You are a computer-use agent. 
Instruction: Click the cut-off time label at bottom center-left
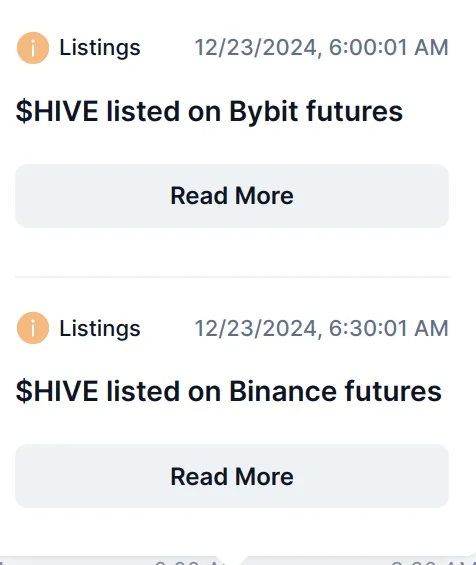click(187, 562)
